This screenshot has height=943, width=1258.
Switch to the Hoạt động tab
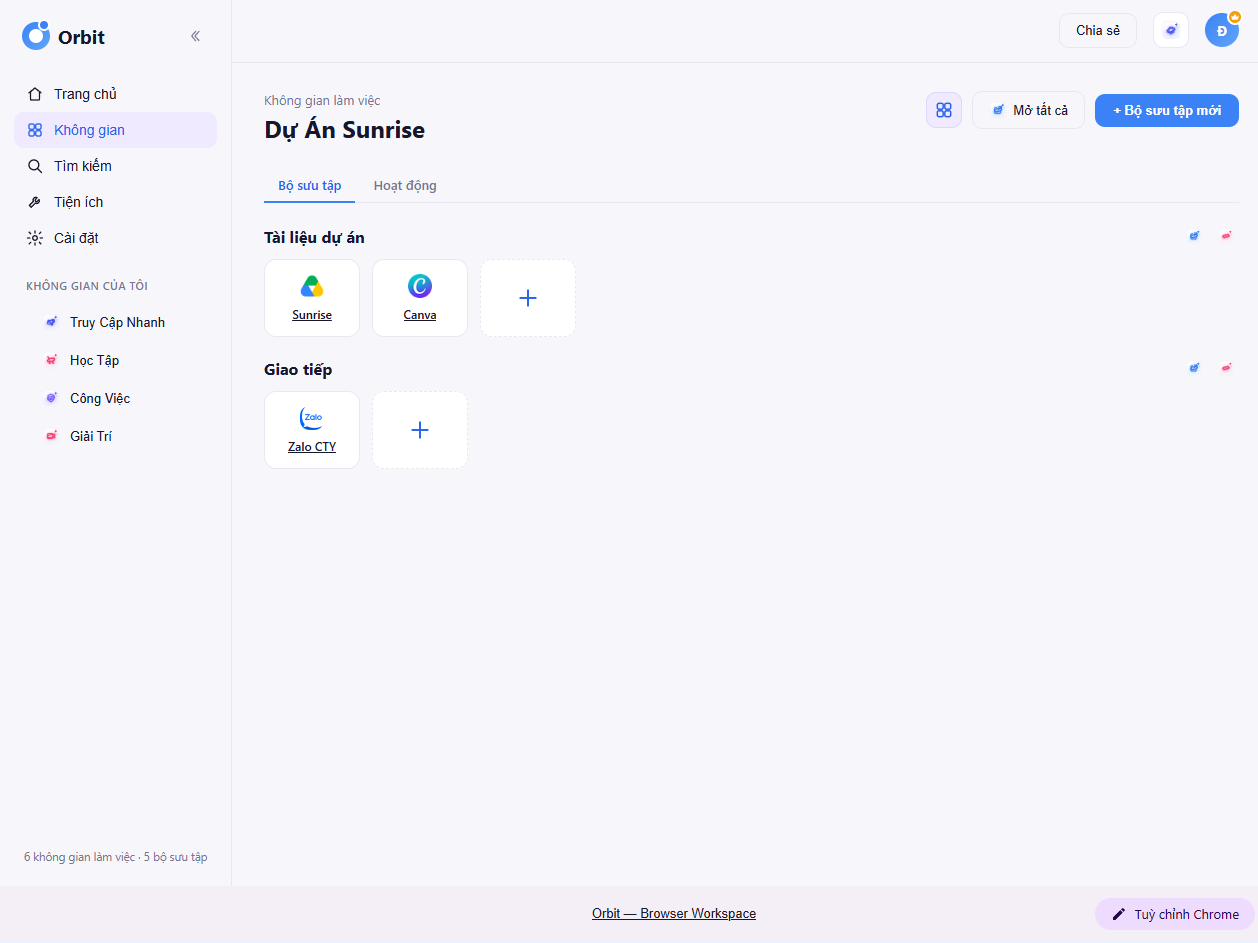405,186
